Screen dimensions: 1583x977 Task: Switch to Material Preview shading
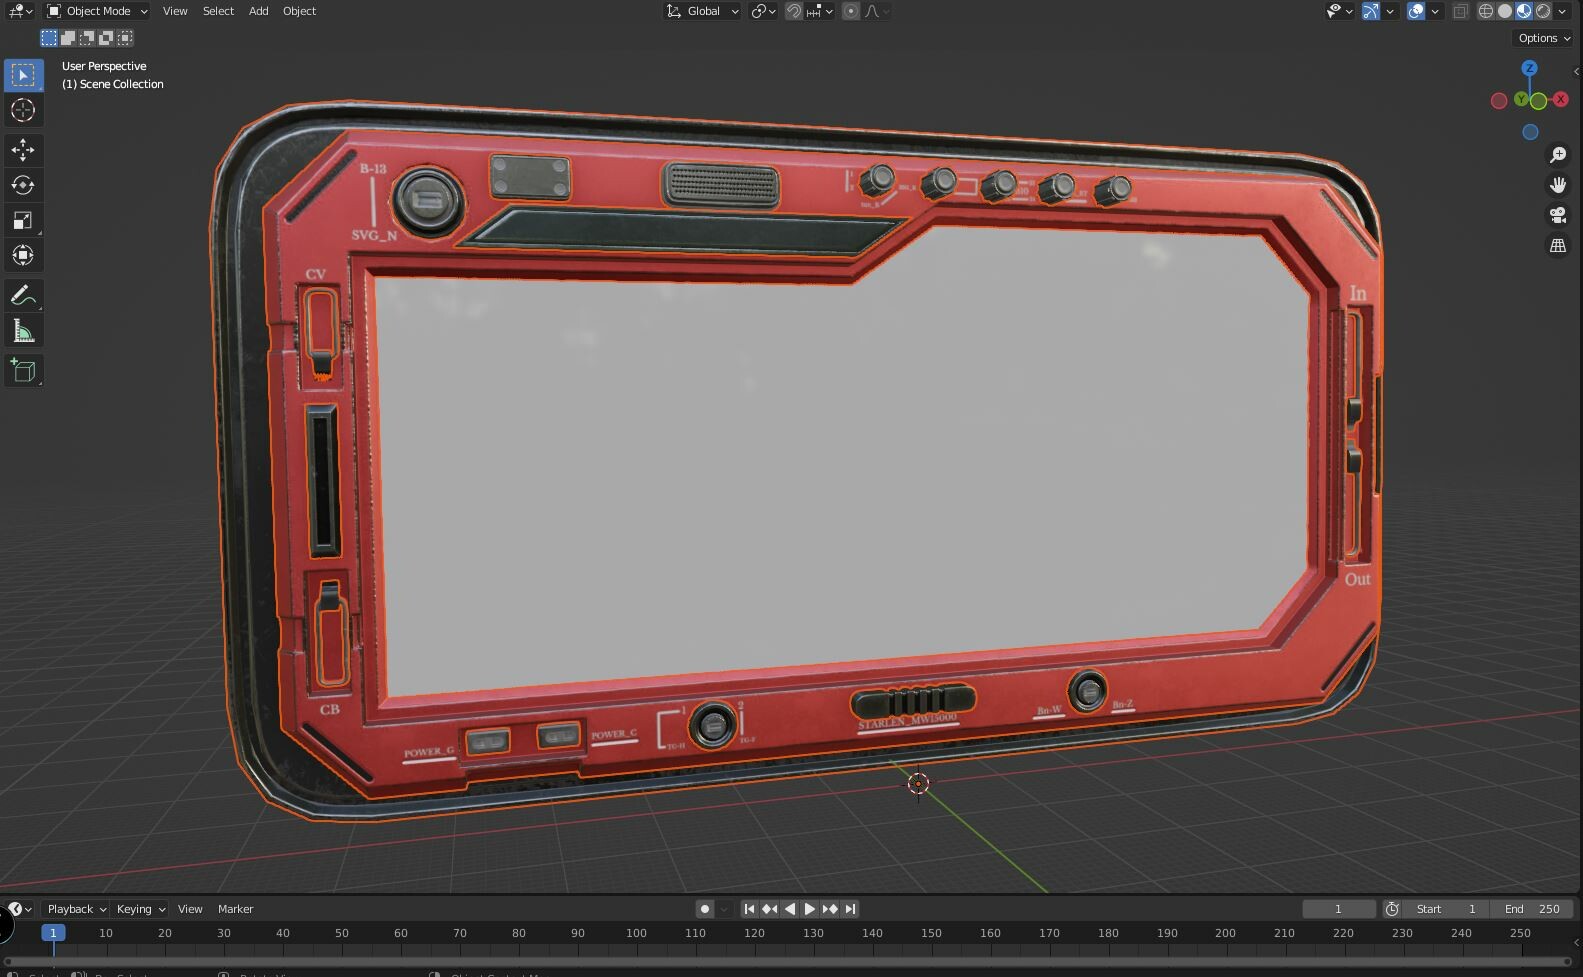point(1524,11)
